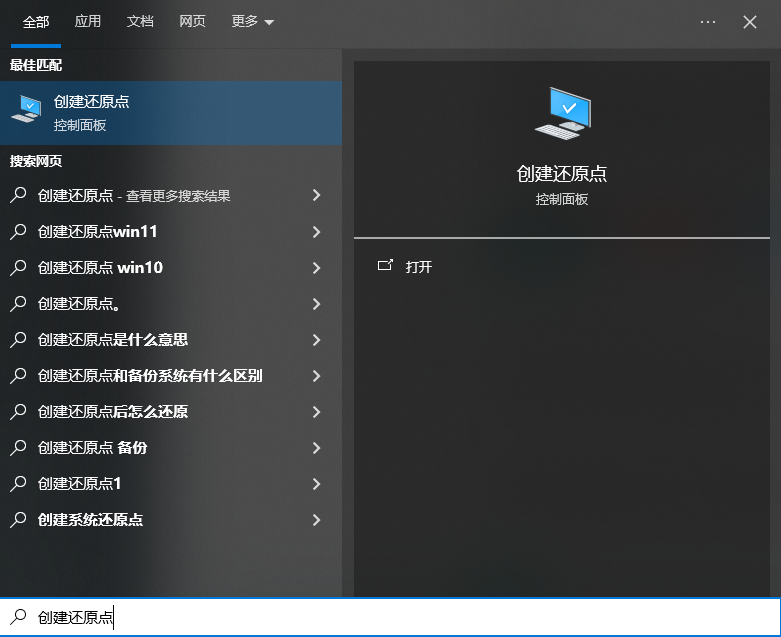
Task: Click the open-window icon beside 打开
Action: click(x=385, y=265)
